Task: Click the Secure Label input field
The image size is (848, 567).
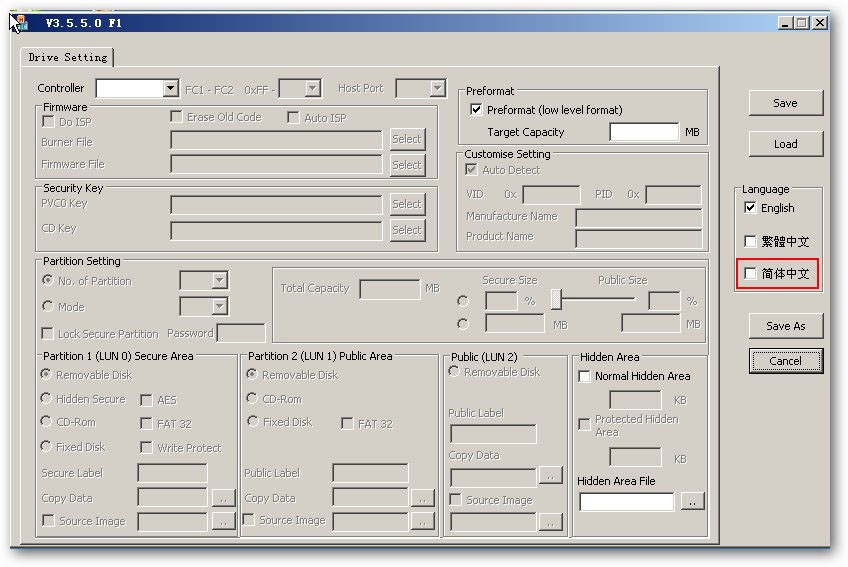Action: click(173, 473)
